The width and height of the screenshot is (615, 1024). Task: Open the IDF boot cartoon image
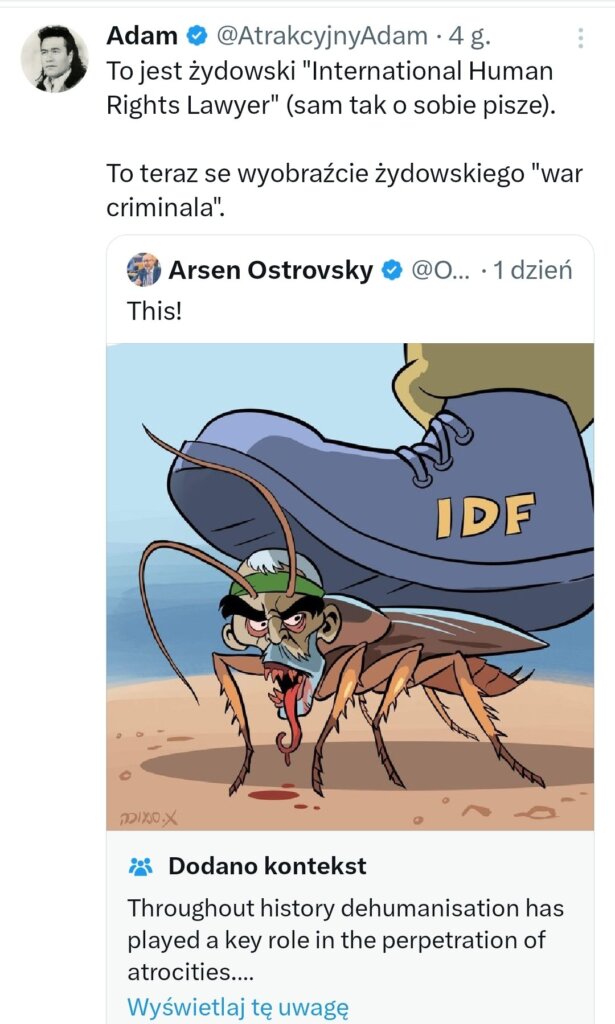351,586
